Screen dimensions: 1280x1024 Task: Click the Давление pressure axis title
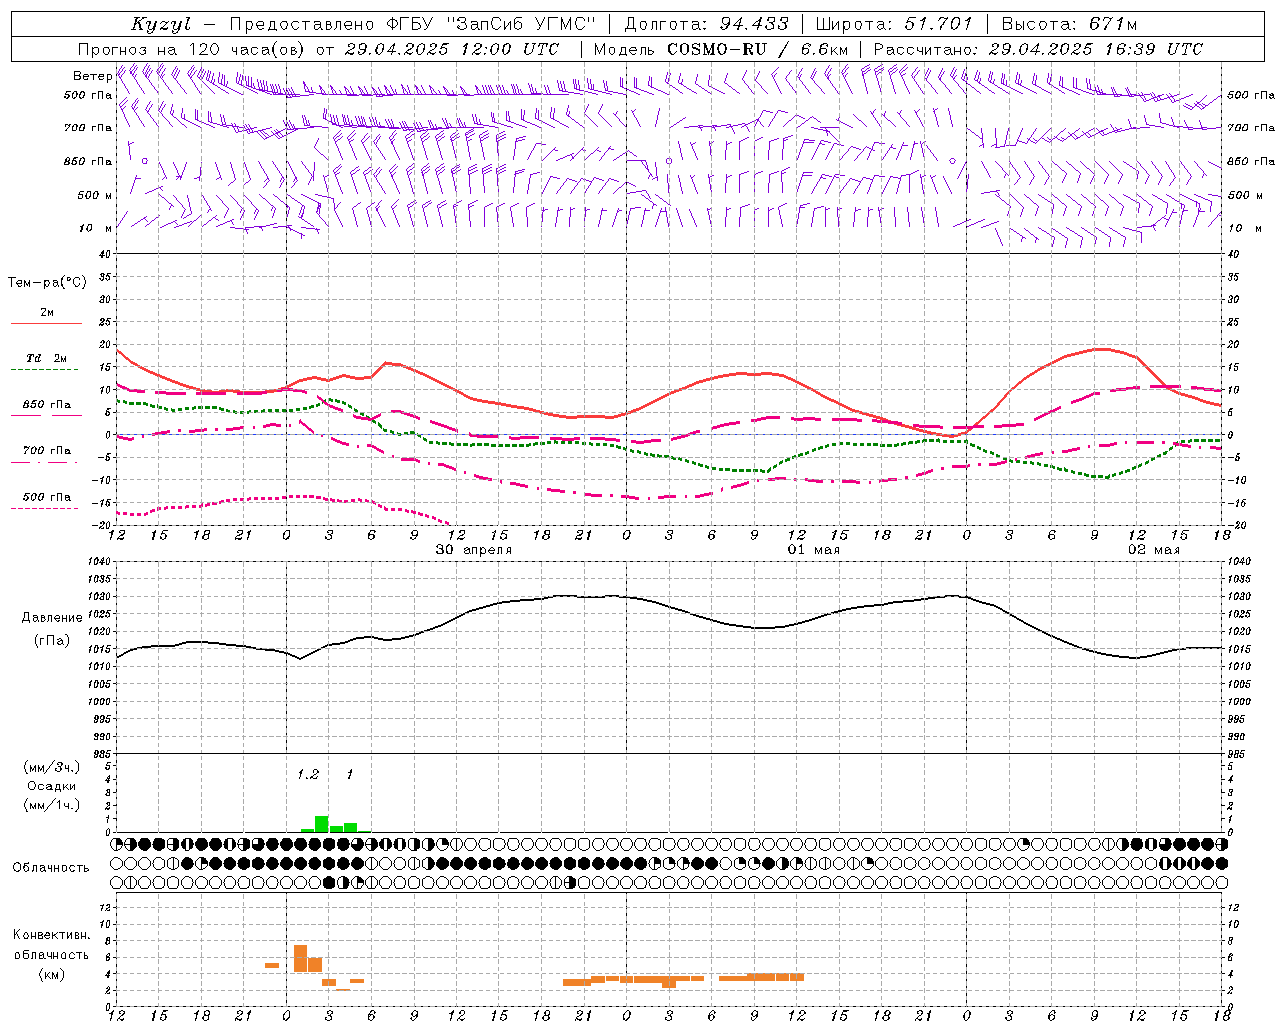pyautogui.click(x=52, y=618)
